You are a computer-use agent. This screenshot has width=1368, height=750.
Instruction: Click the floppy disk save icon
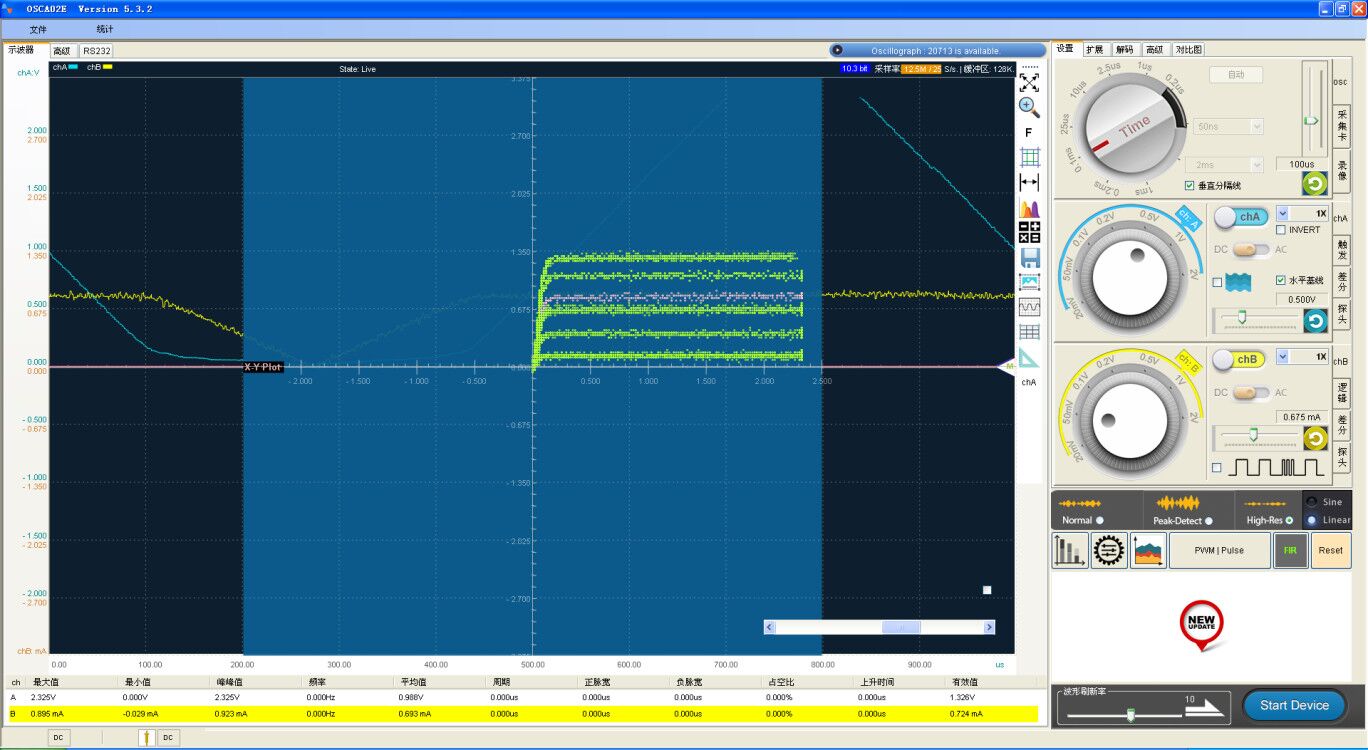1029,257
